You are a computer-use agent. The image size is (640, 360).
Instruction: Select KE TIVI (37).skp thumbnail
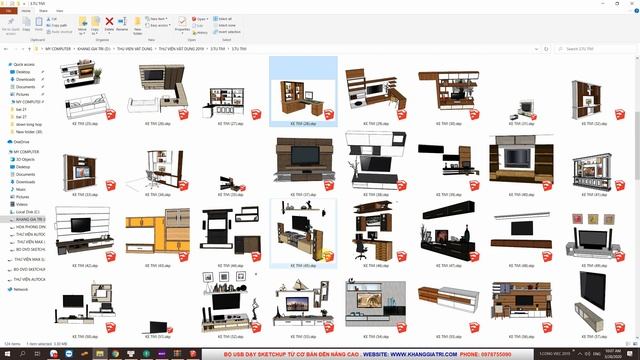[x=303, y=162]
